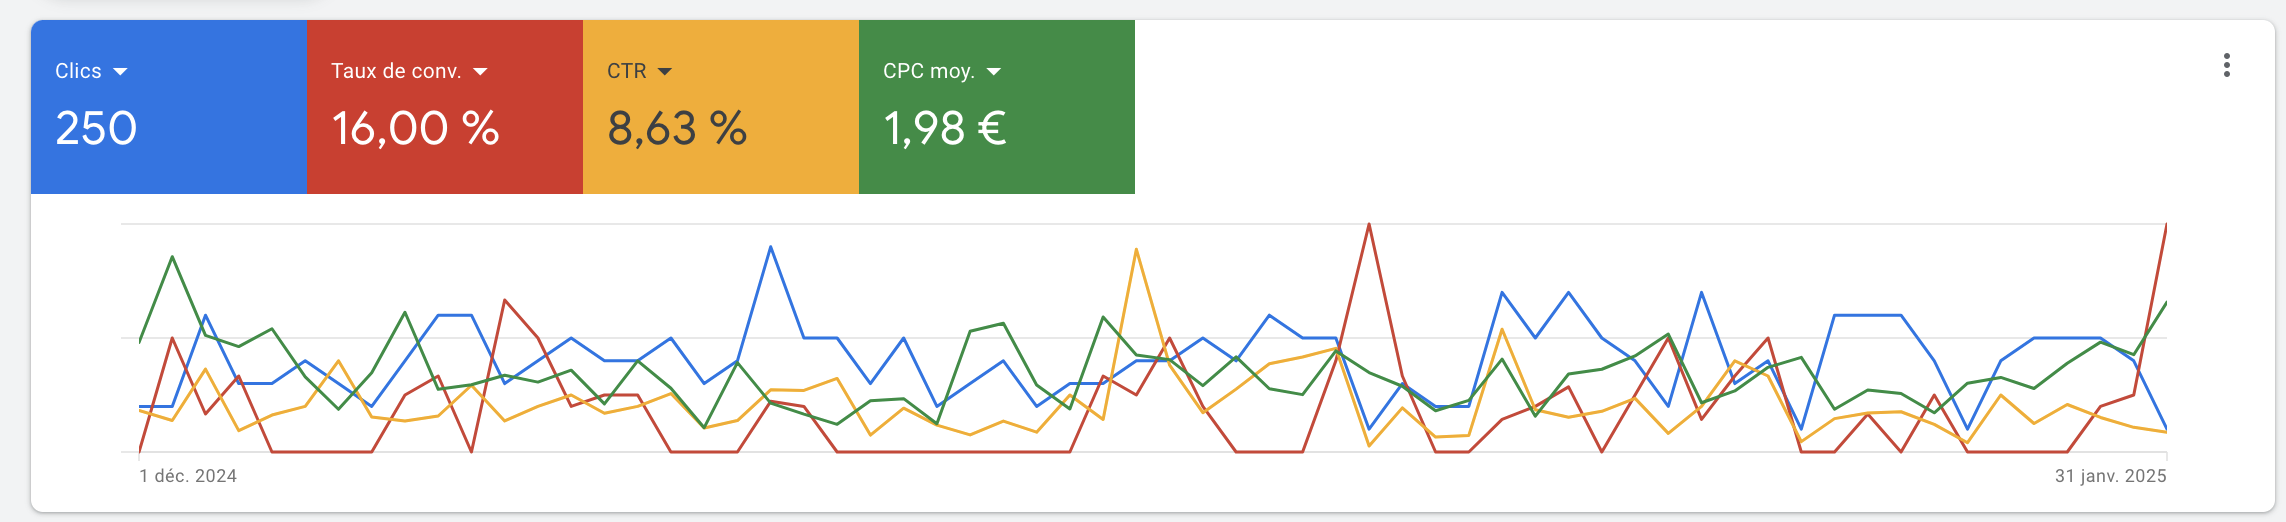This screenshot has height=522, width=2286.
Task: Click the 16,00 % conversion rate value
Action: click(415, 129)
